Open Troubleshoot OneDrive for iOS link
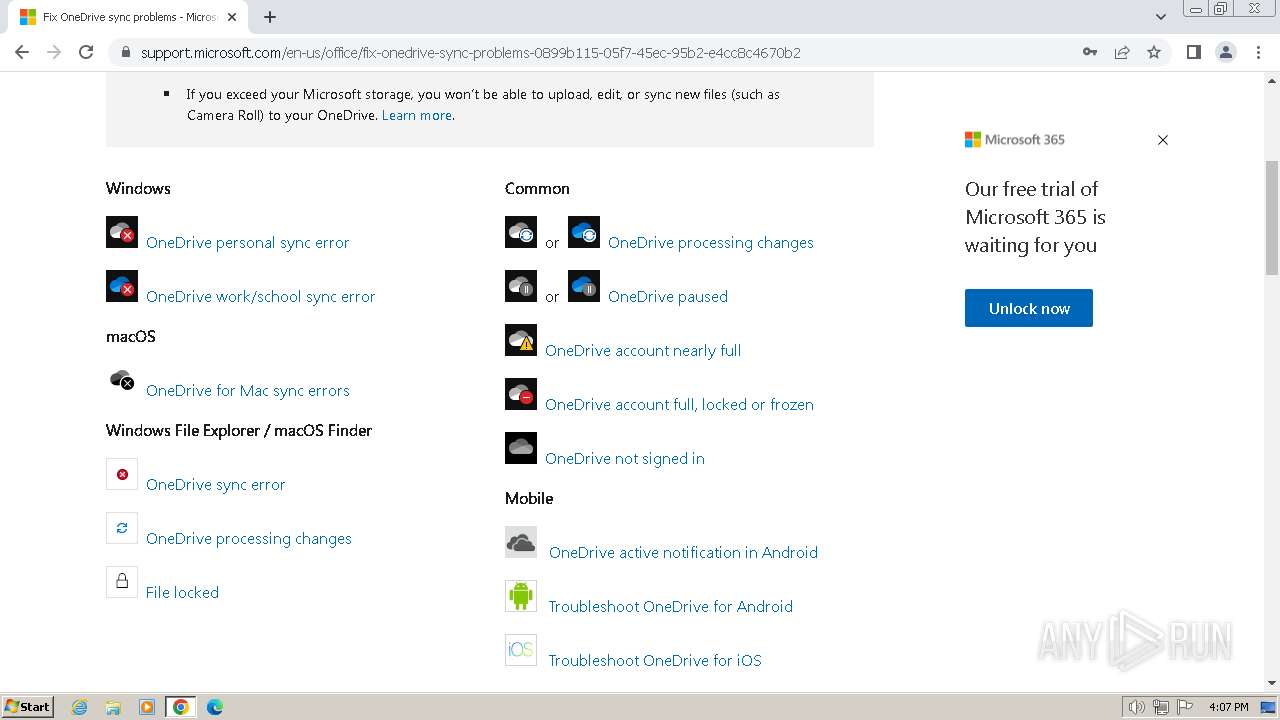The width and height of the screenshot is (1280, 720). coord(654,660)
